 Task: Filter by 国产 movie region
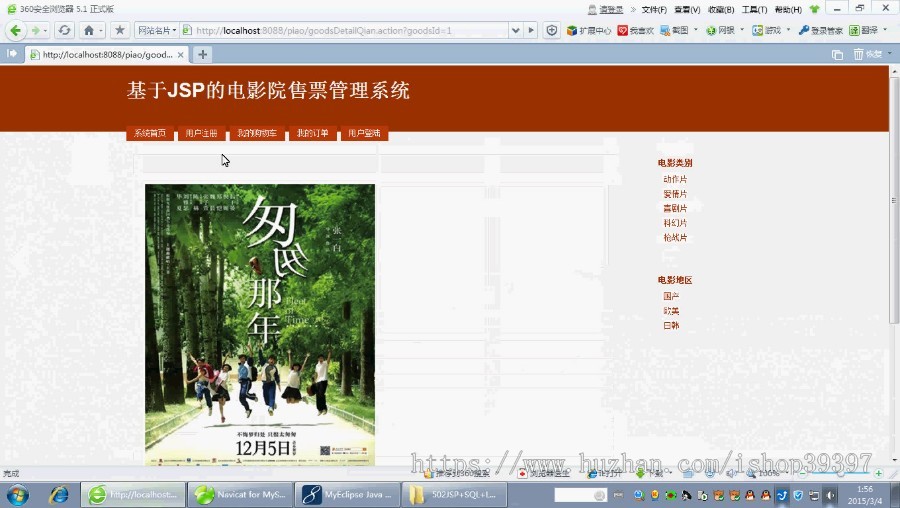tap(671, 296)
